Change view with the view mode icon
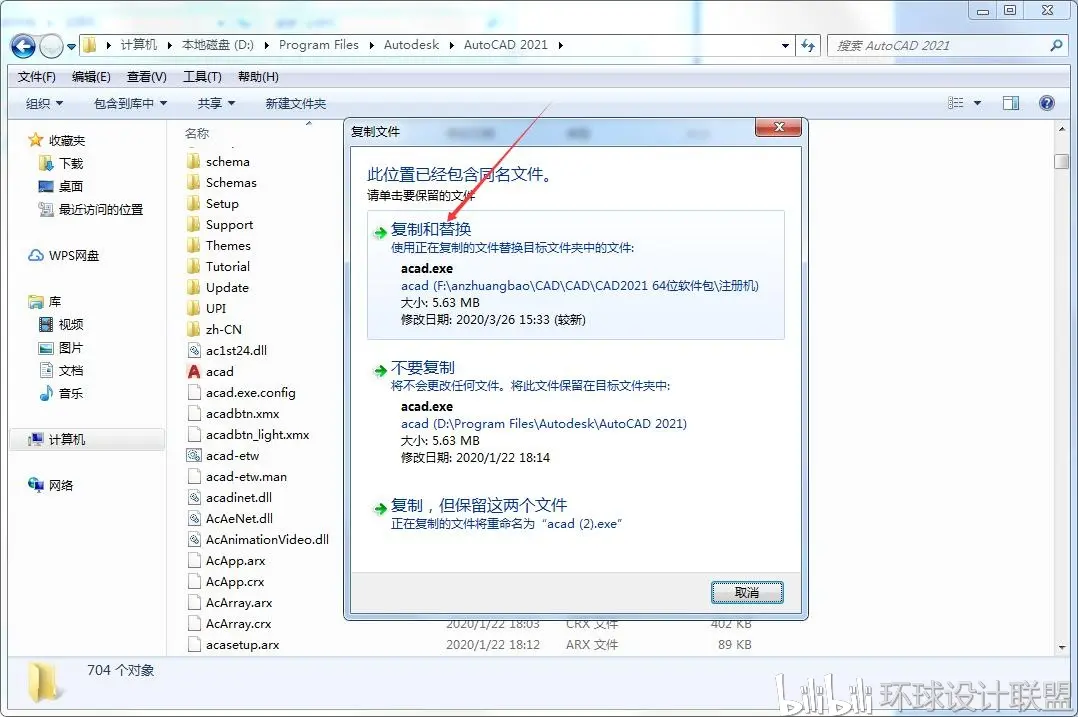The width and height of the screenshot is (1078, 717). 955,103
